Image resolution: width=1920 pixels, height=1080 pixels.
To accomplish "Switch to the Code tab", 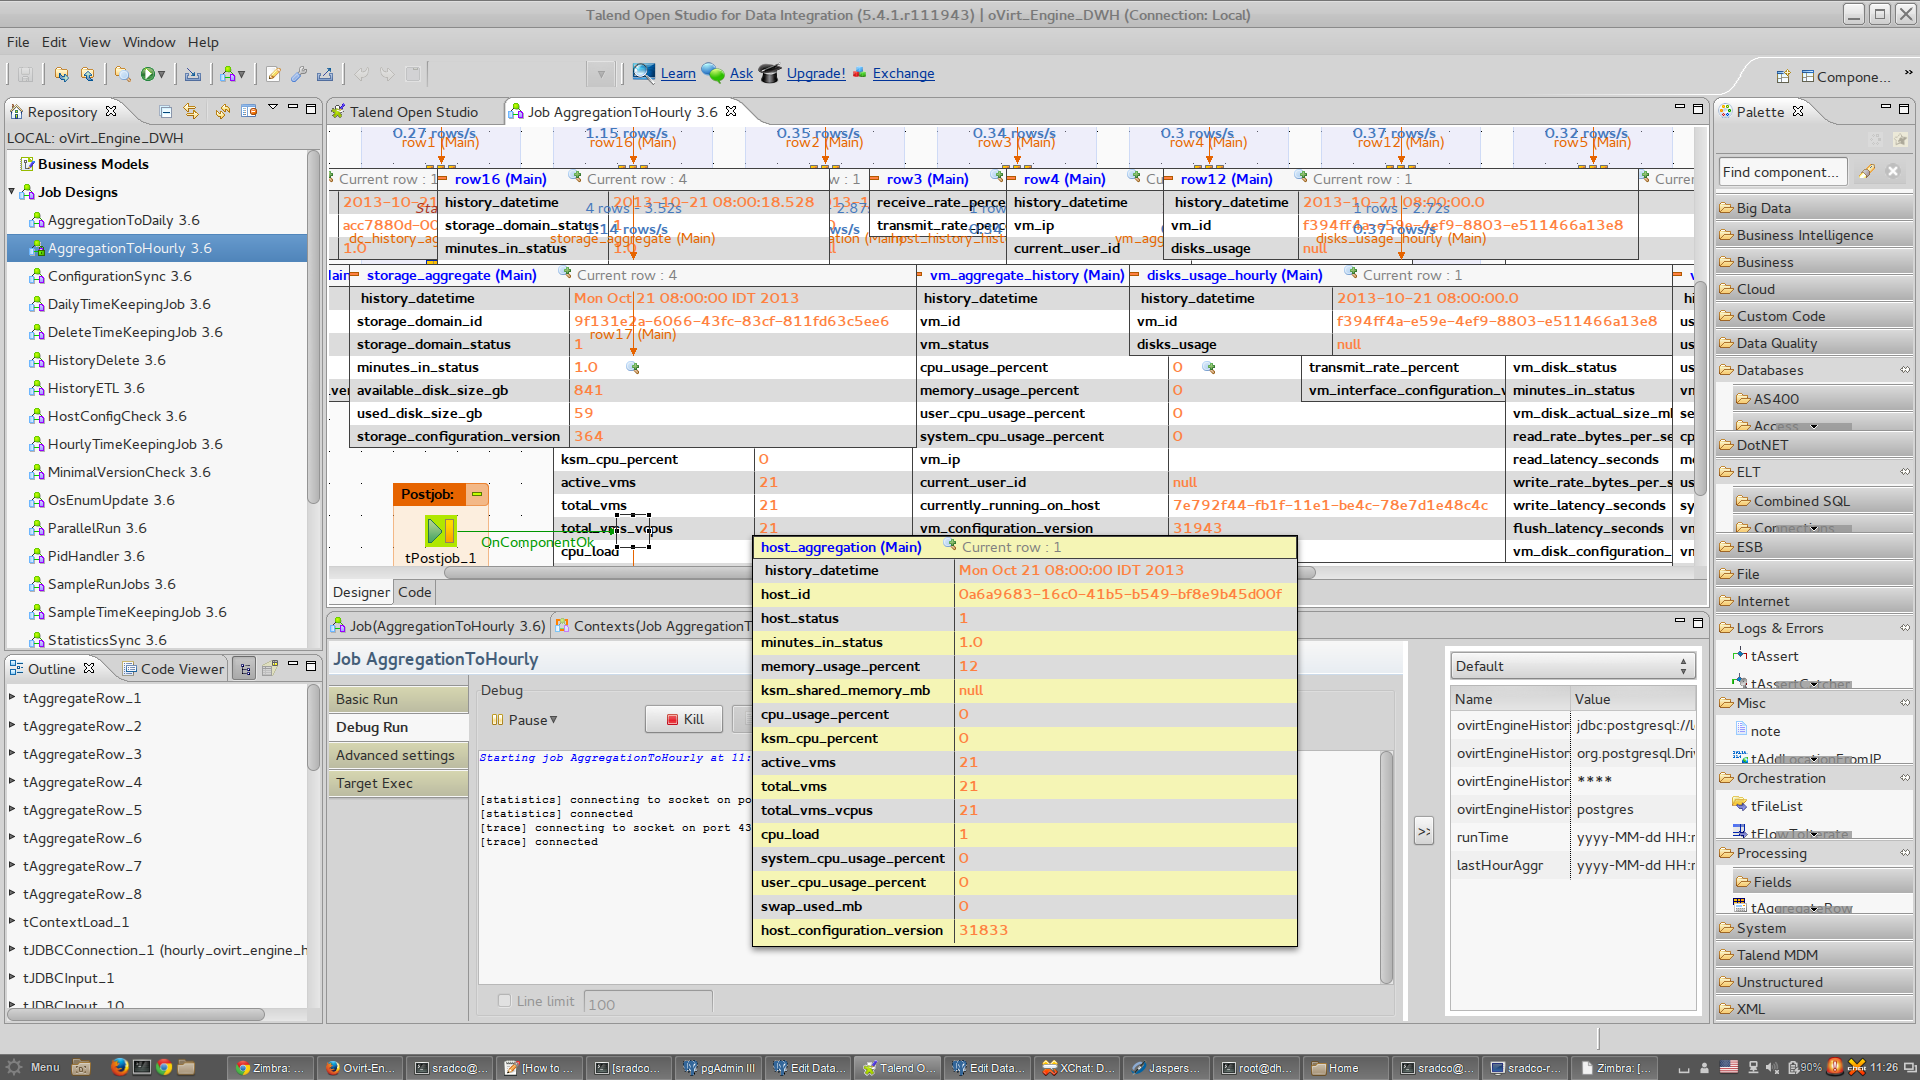I will 414,592.
